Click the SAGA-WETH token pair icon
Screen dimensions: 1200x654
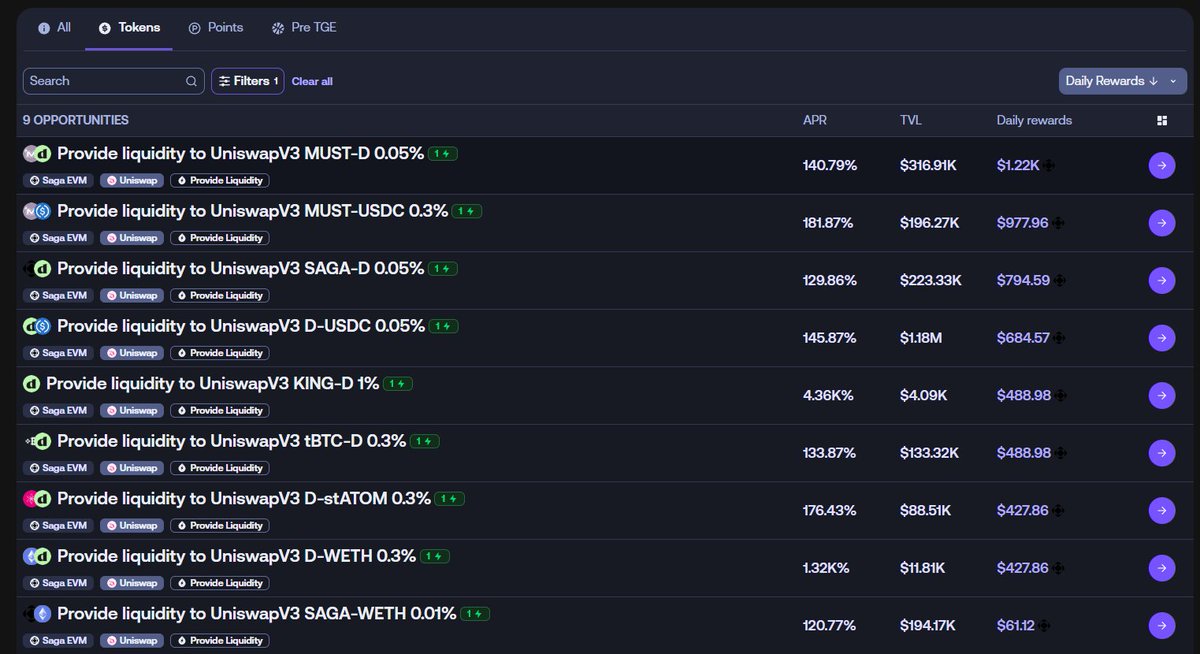(x=37, y=614)
